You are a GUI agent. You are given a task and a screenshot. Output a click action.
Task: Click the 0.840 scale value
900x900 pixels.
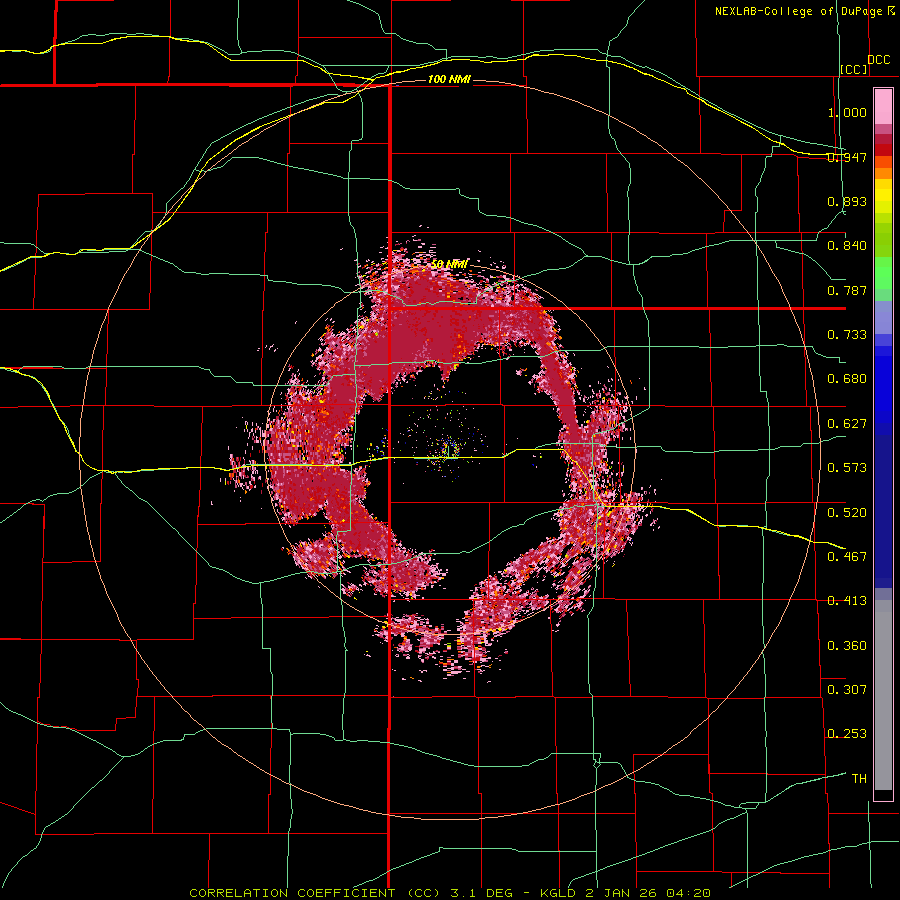(x=847, y=246)
